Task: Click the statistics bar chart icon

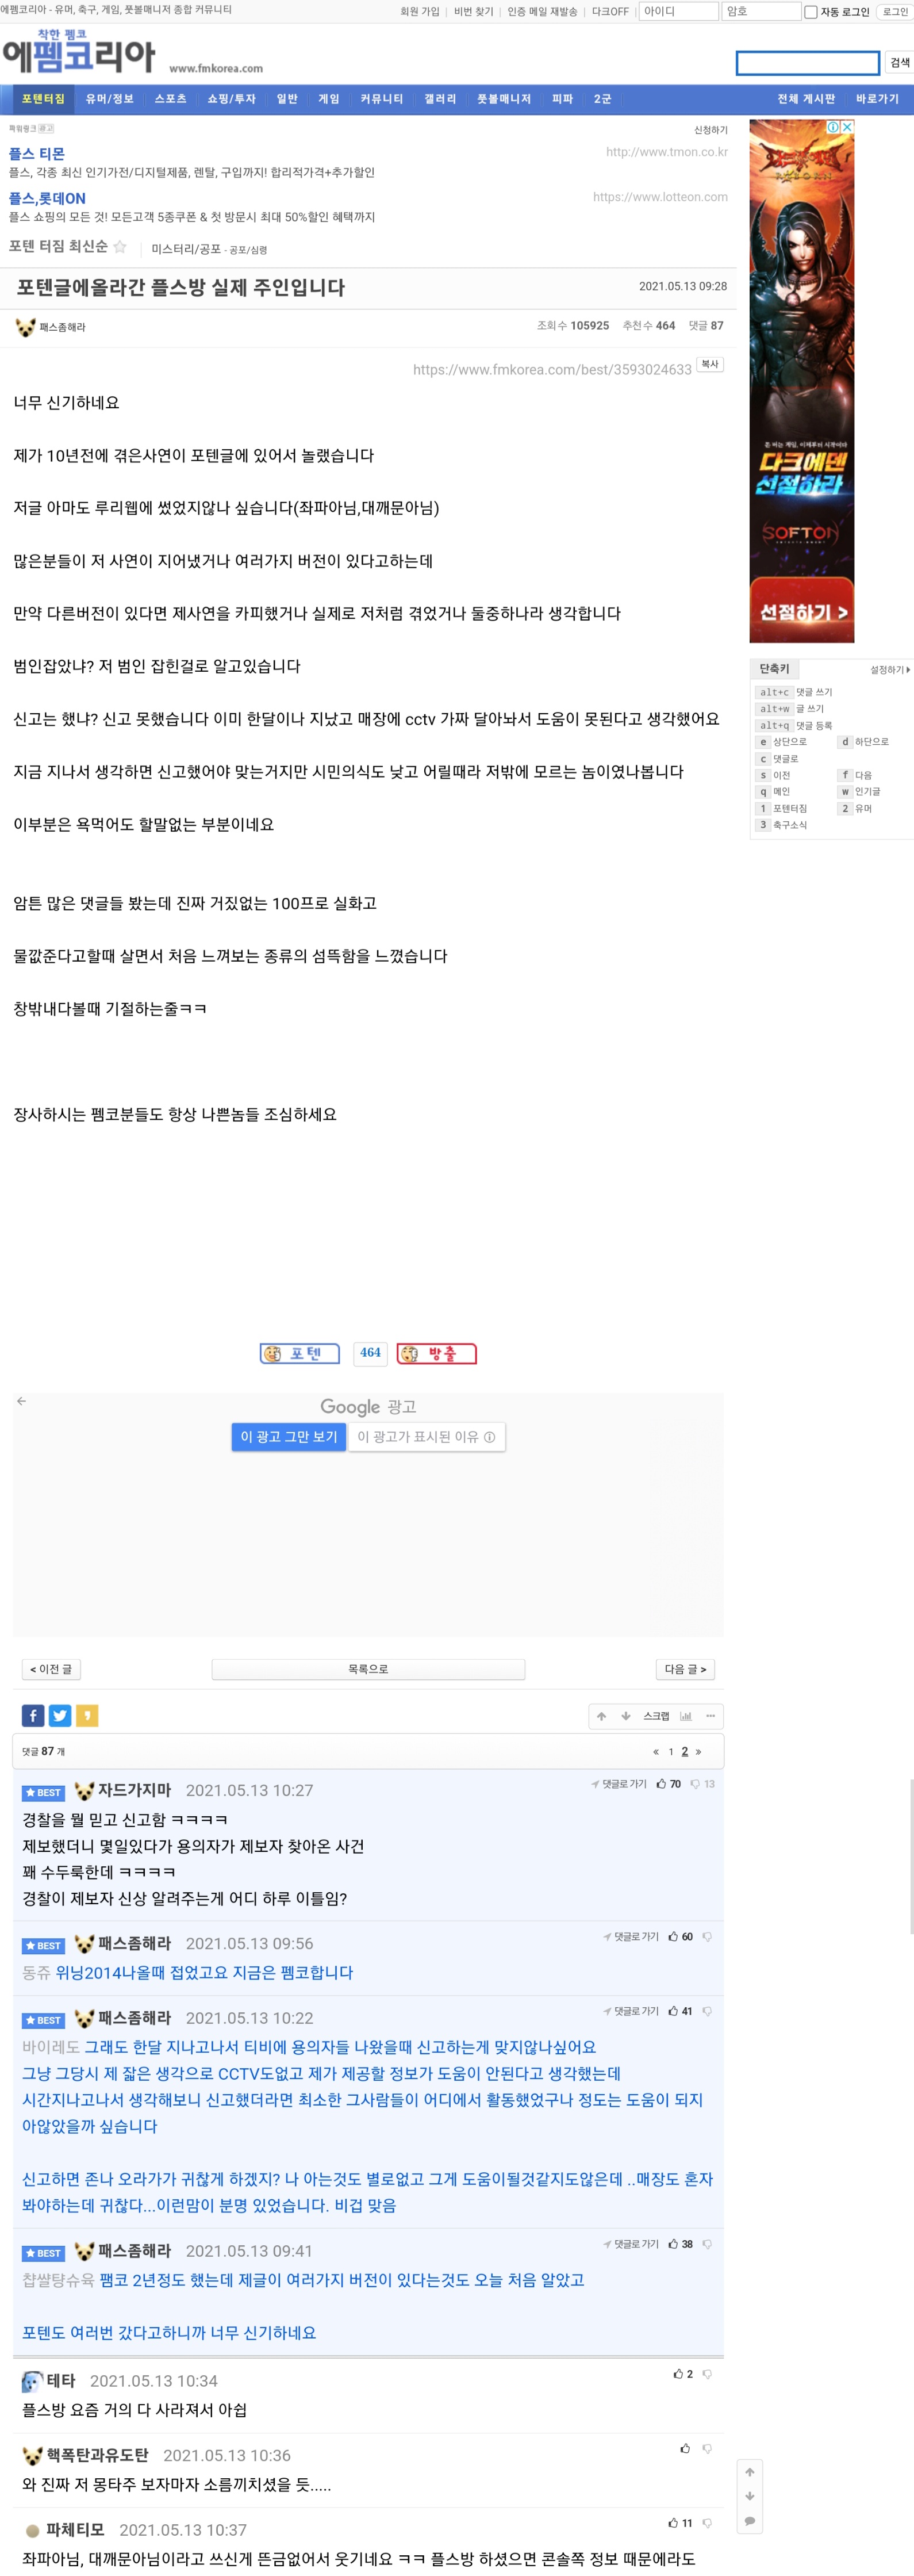Action: pos(685,1716)
